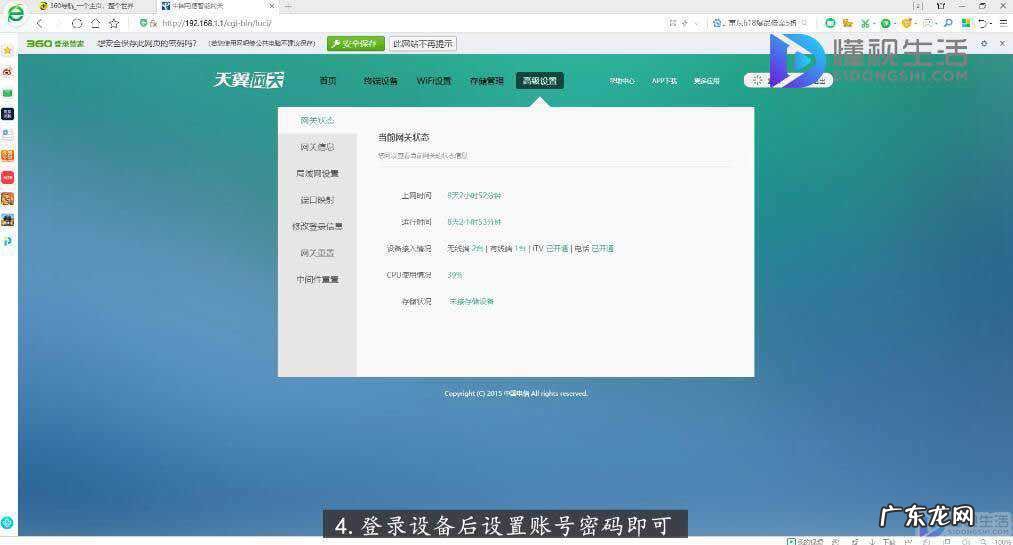Click the 天翼网关 logo
Image resolution: width=1013 pixels, height=545 pixels.
(x=249, y=80)
